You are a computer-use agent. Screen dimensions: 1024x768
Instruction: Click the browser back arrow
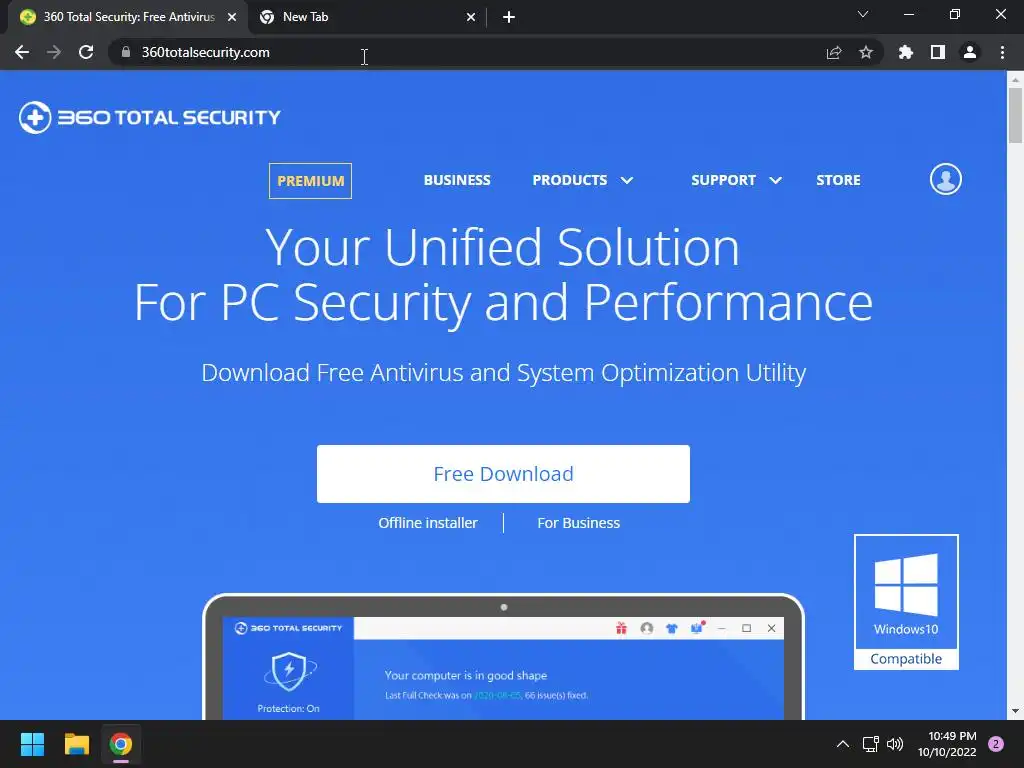click(22, 52)
